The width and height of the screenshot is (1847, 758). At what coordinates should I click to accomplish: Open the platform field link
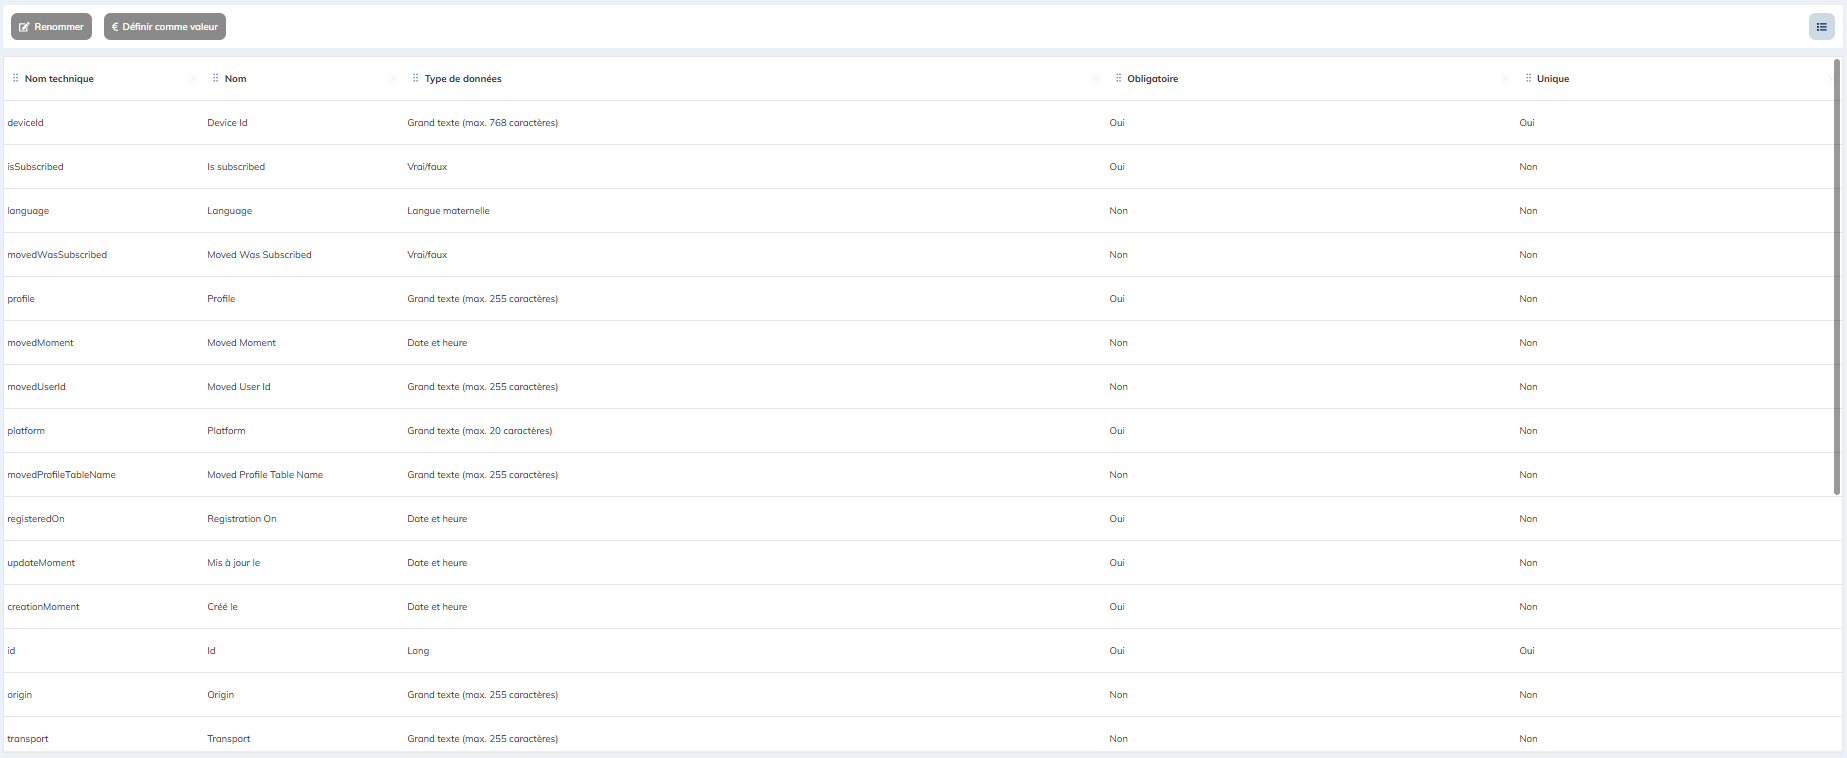(x=26, y=431)
